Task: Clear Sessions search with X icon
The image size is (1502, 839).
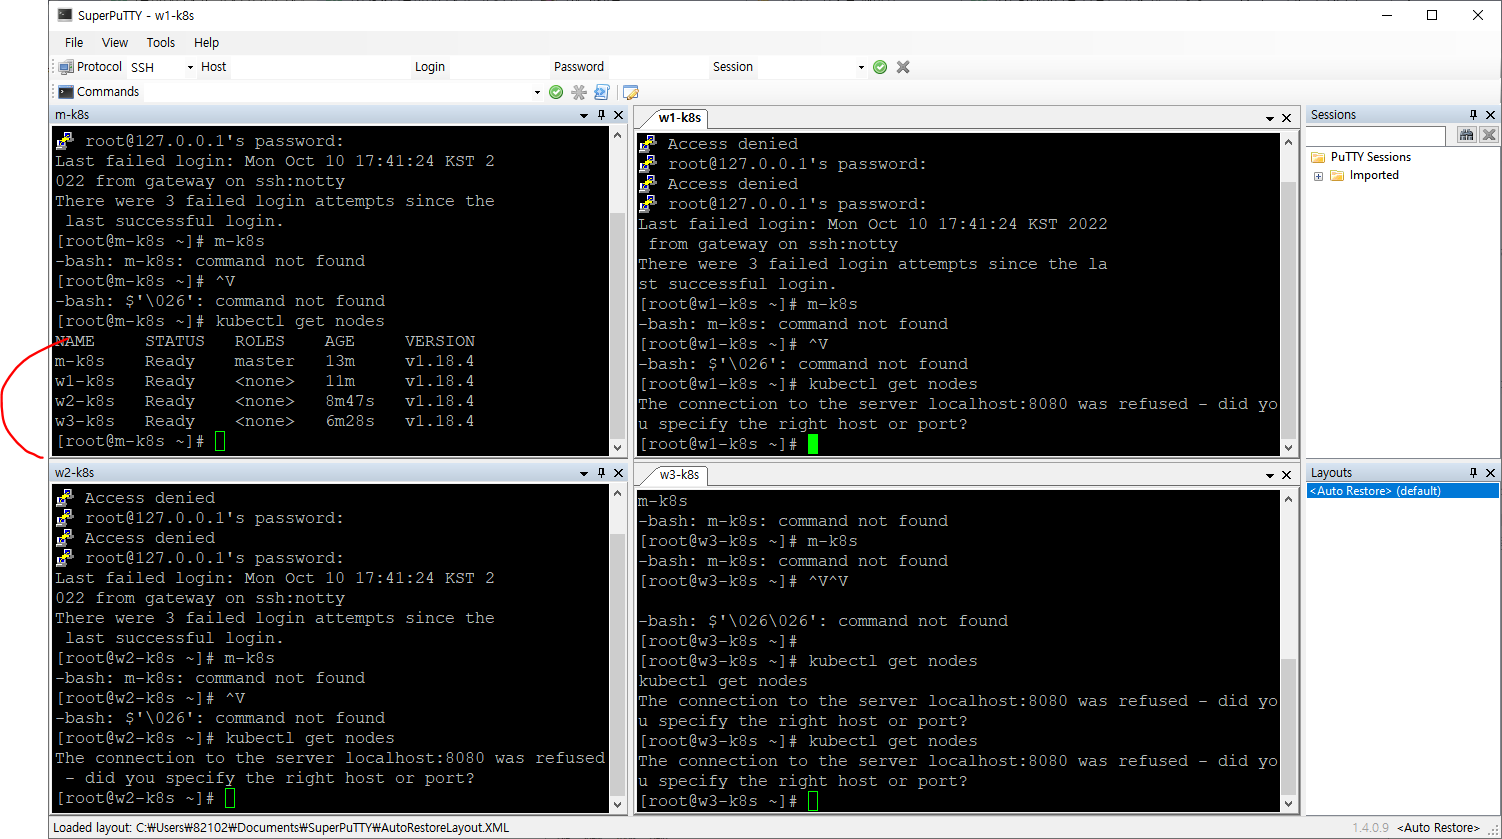Action: [1488, 135]
